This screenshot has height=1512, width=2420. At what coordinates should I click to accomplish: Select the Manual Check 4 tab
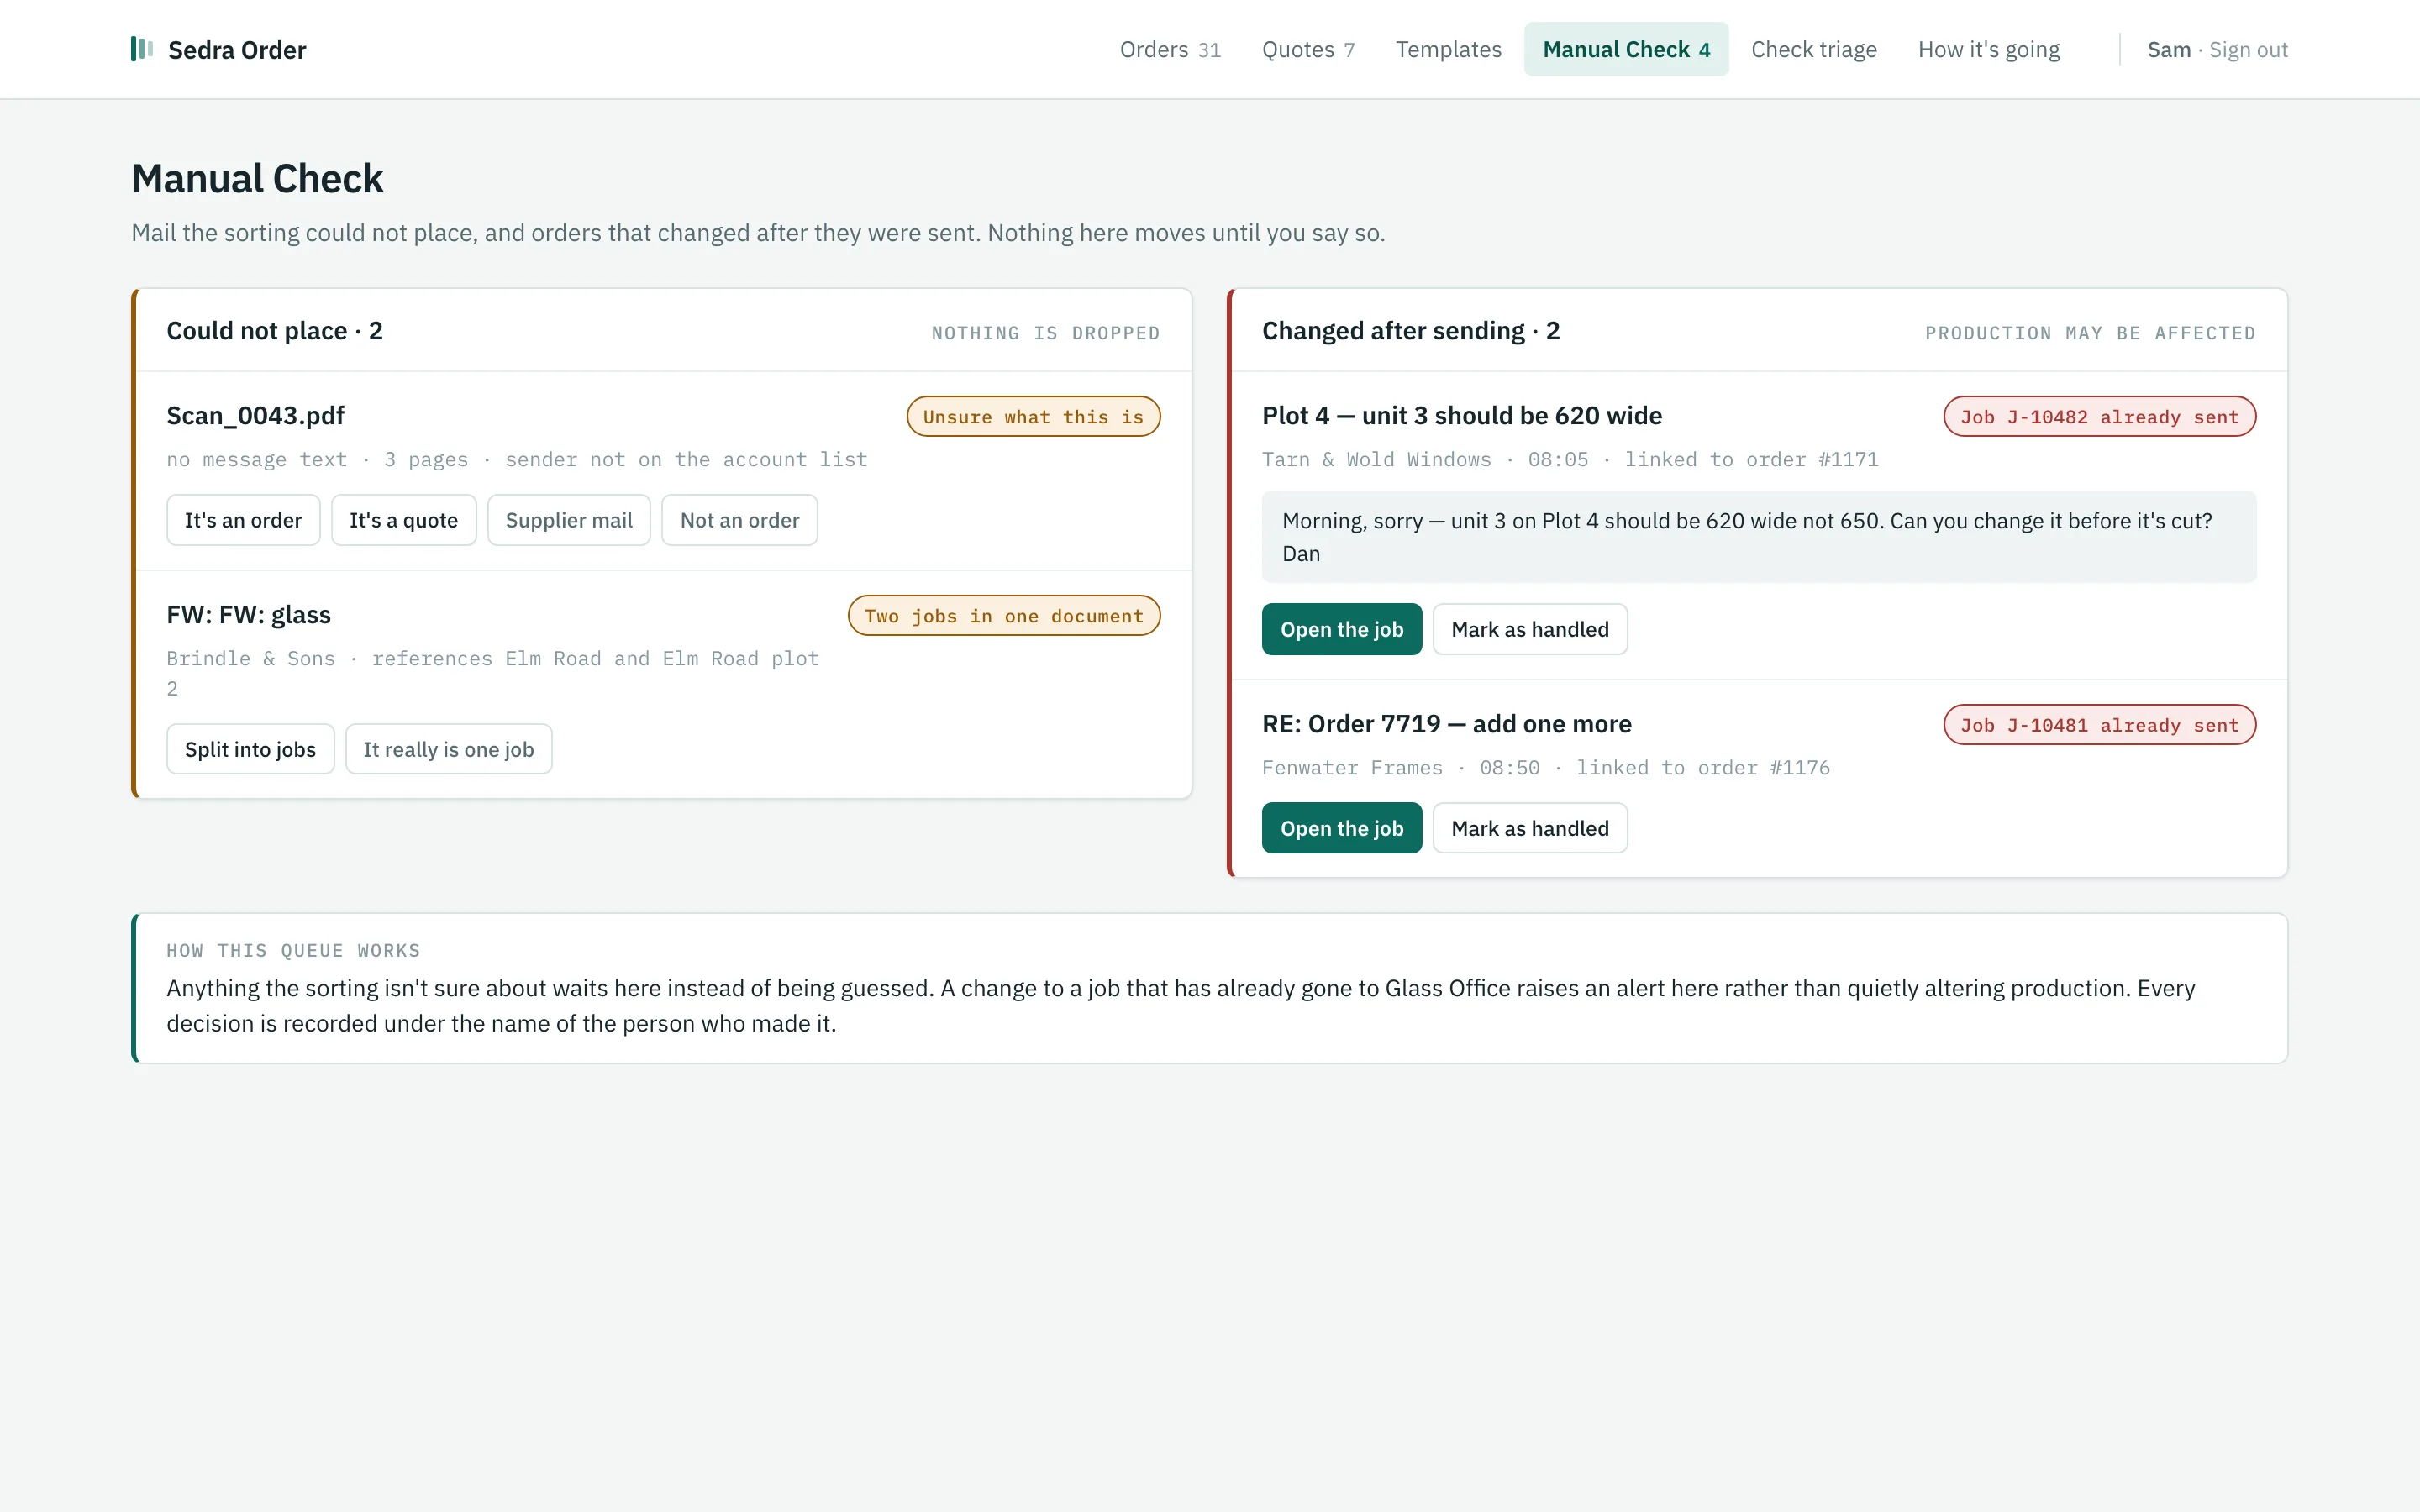1626,49
